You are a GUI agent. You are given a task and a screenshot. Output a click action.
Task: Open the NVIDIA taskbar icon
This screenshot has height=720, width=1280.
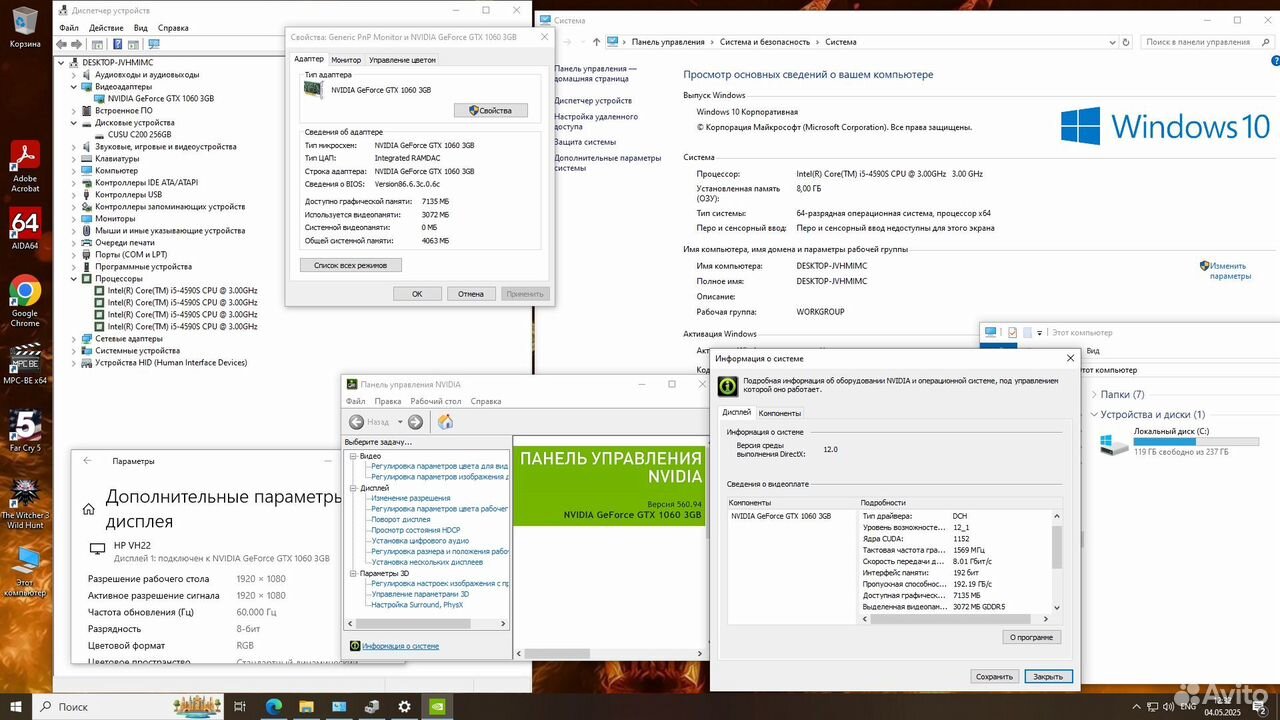437,706
